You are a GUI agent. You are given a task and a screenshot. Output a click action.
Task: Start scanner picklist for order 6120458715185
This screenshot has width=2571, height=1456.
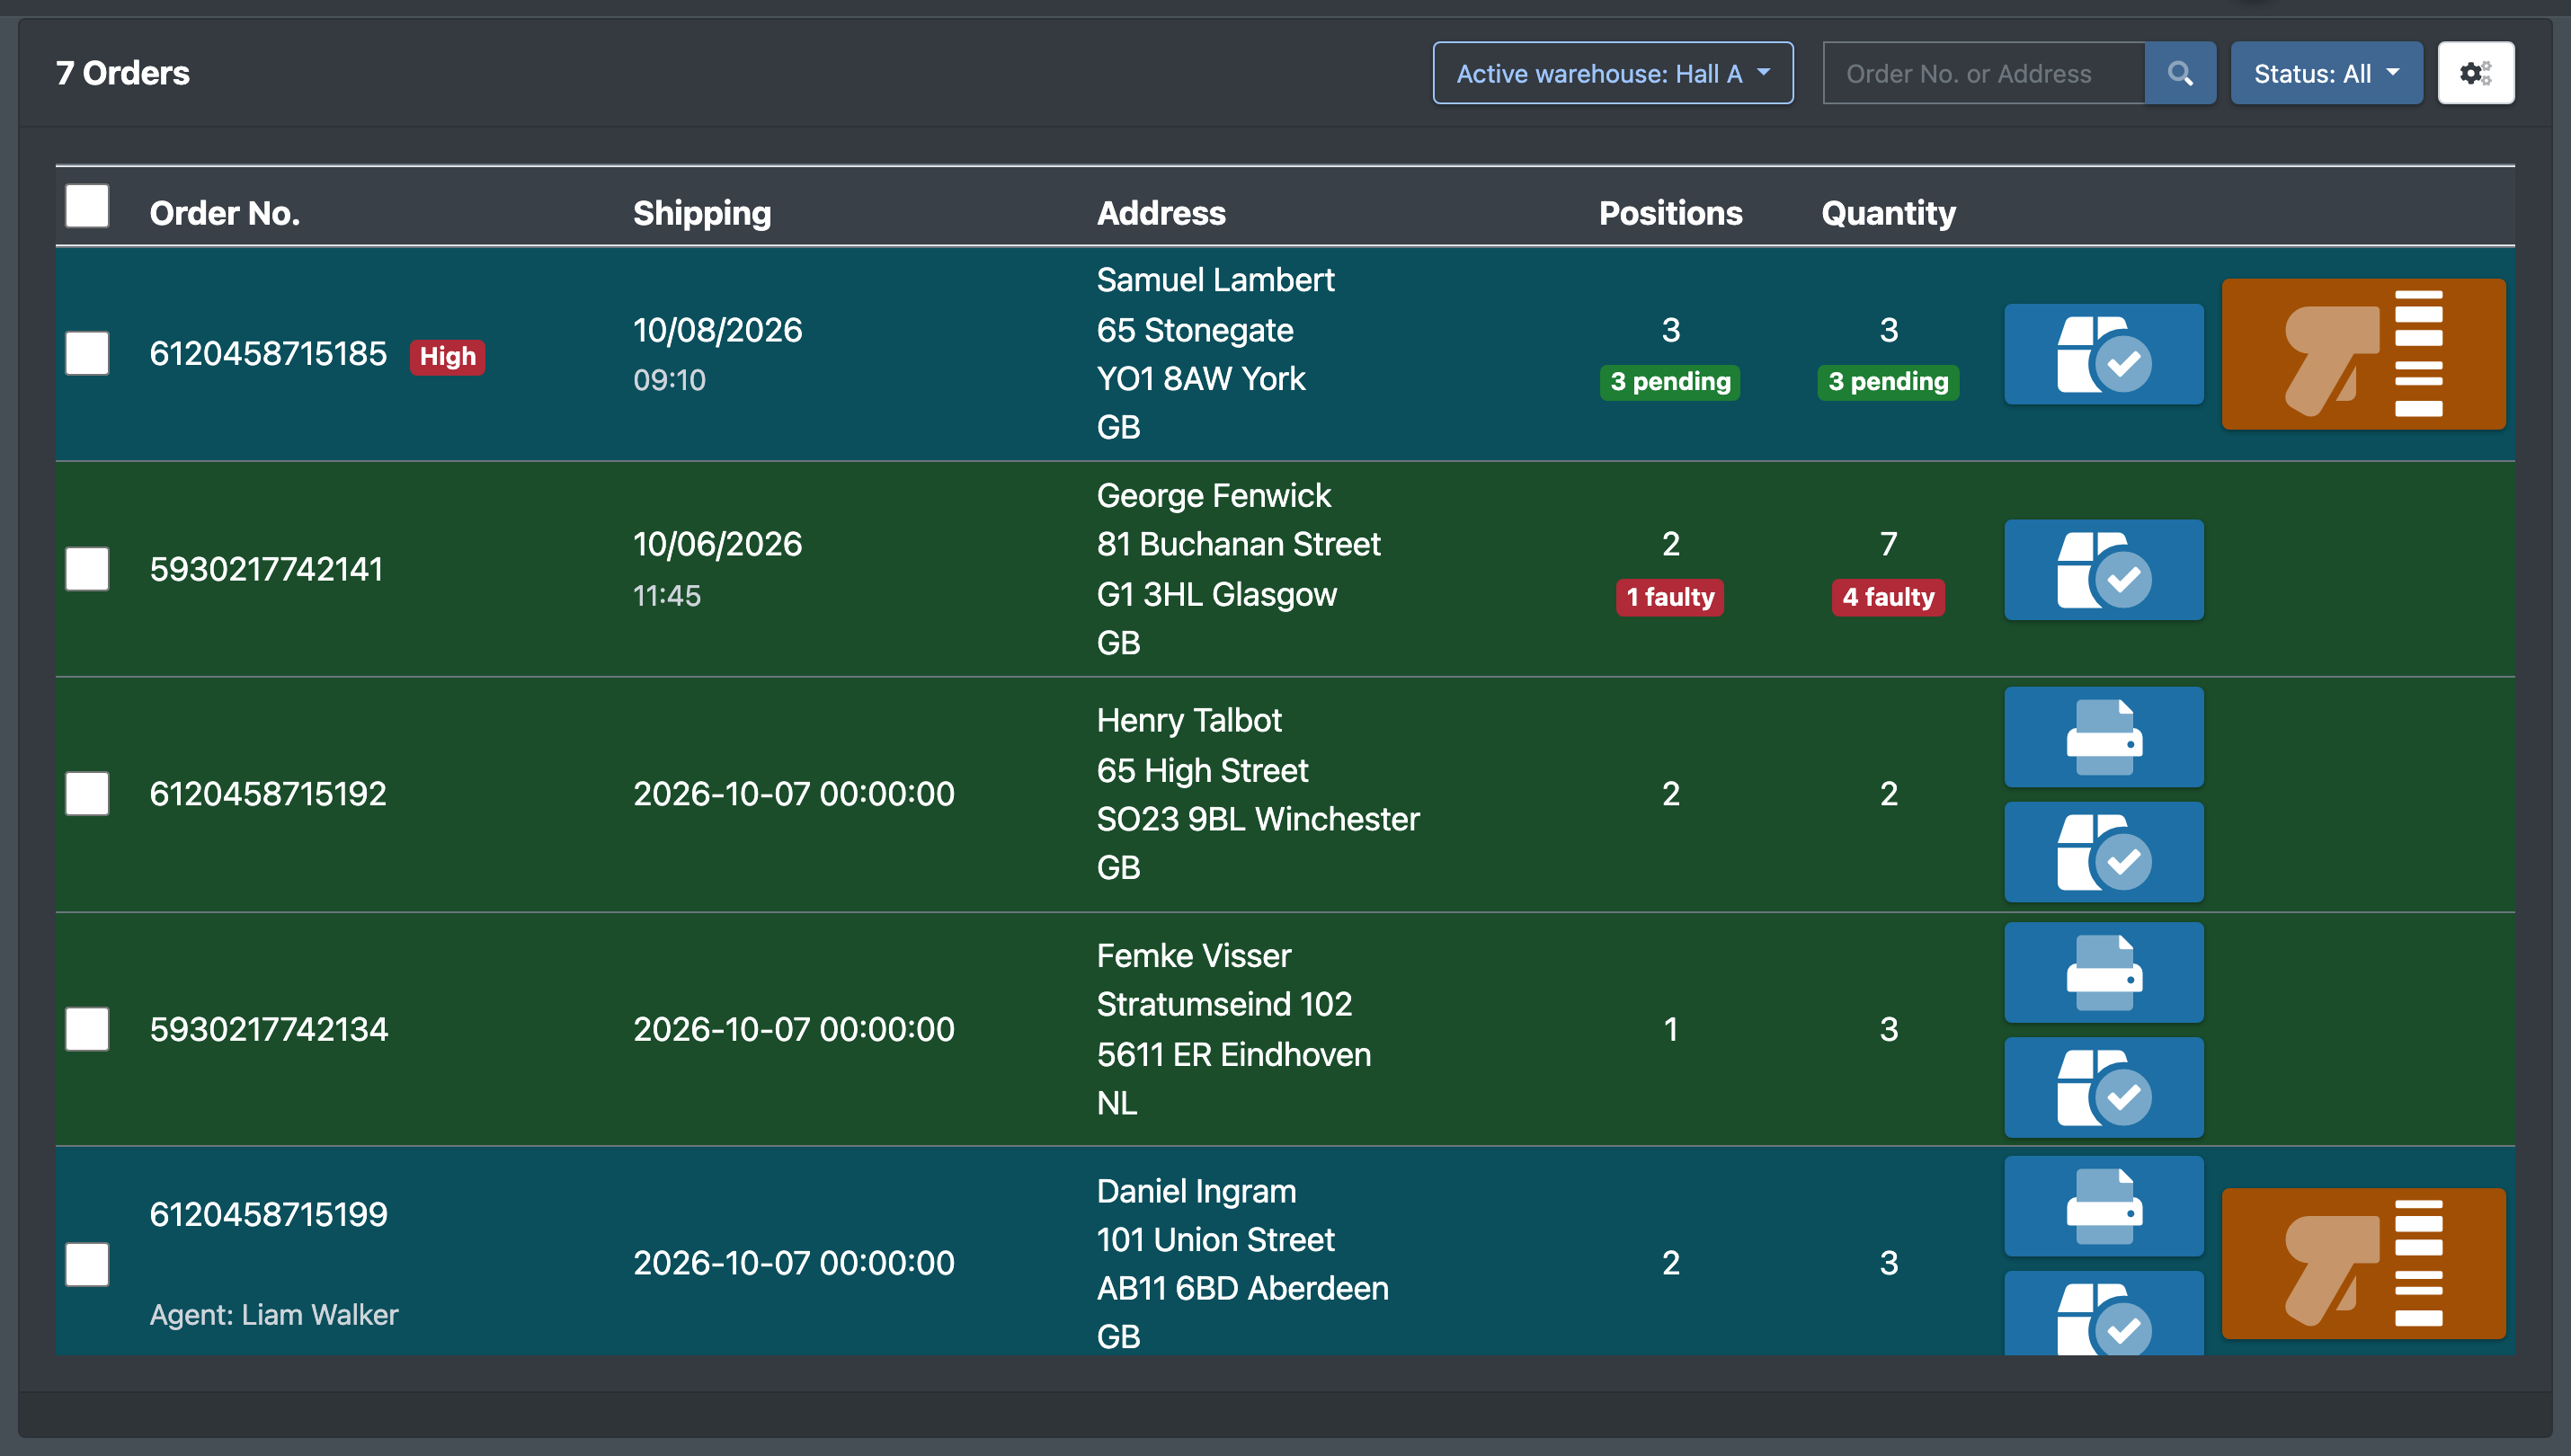point(2364,354)
